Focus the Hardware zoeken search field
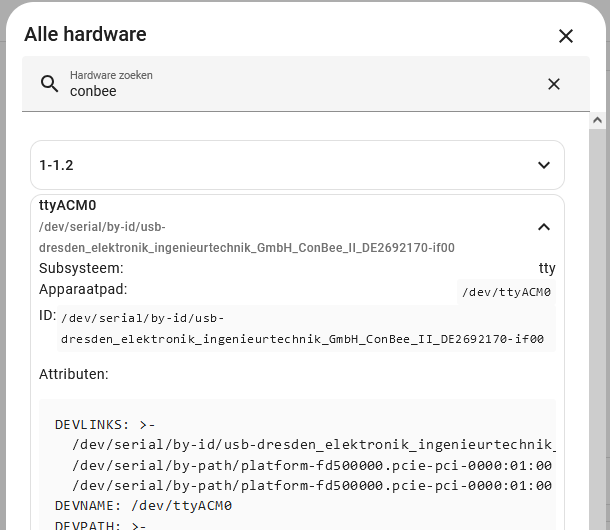Screen dimensions: 610x530 pos(305,84)
